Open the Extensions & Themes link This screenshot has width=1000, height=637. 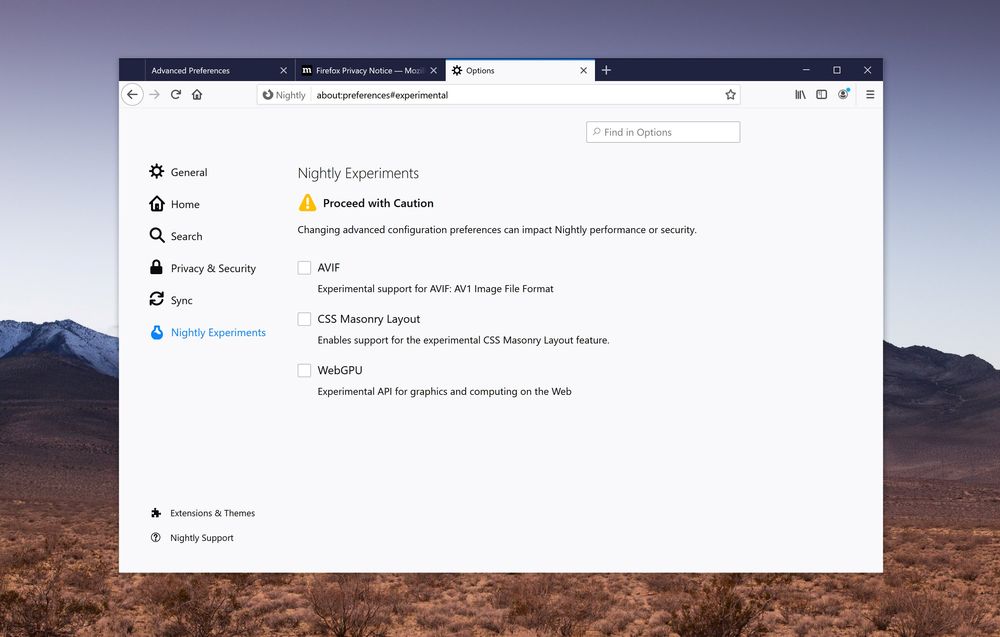pos(211,513)
